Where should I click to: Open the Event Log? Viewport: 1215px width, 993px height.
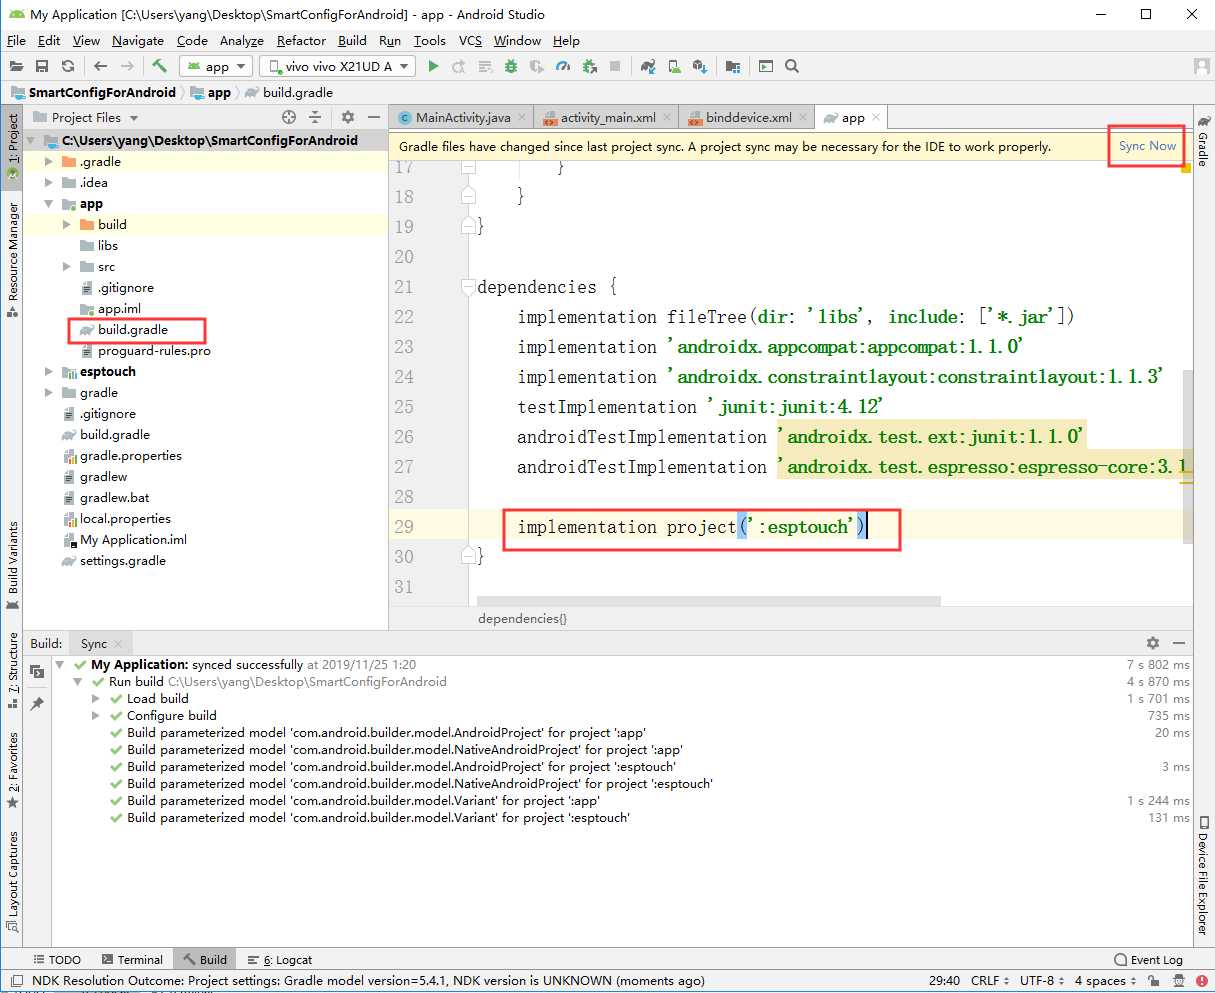click(x=1148, y=959)
